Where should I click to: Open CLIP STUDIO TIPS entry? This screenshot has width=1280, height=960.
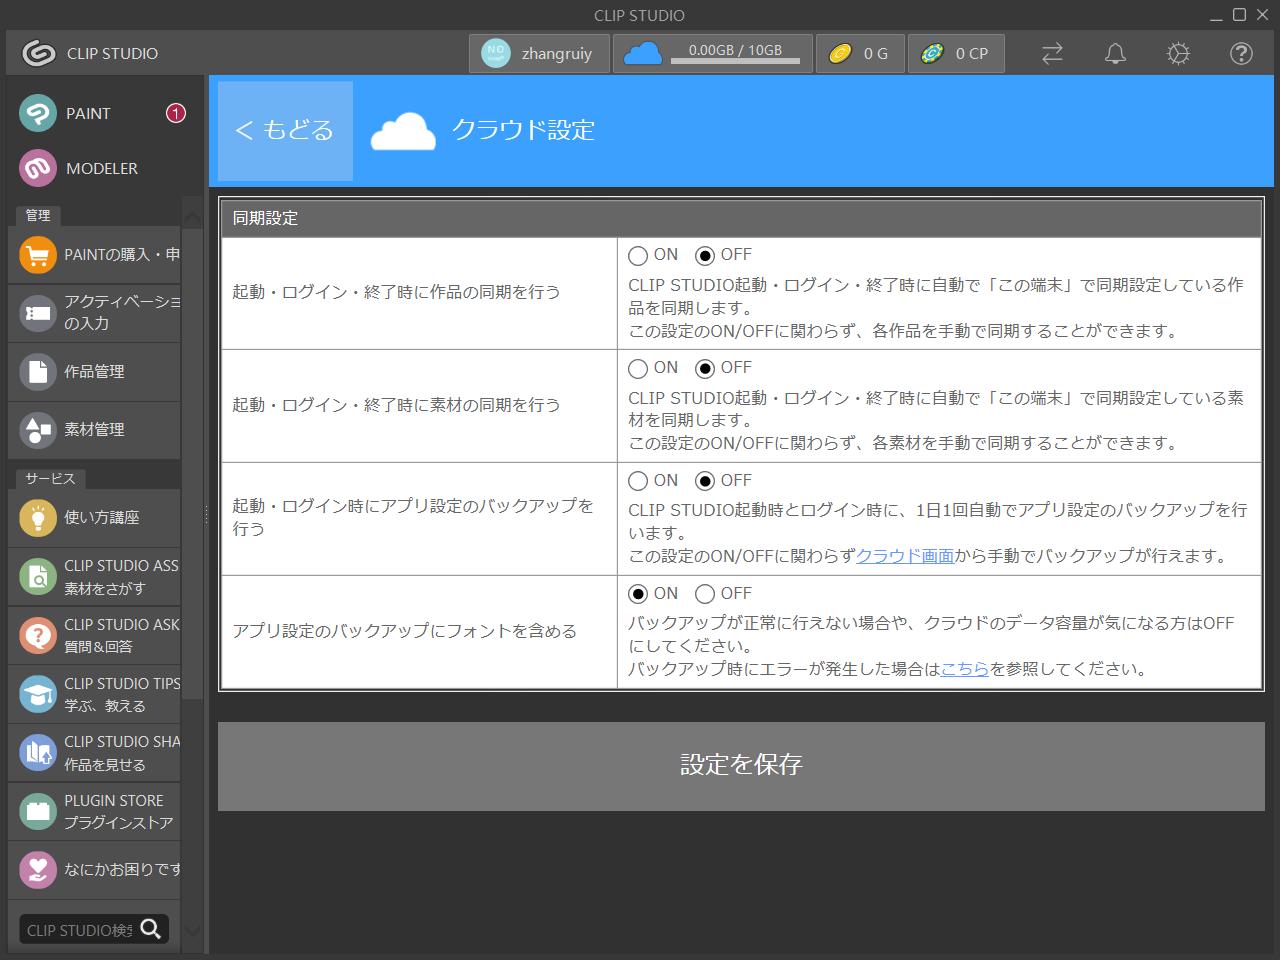(x=37, y=694)
